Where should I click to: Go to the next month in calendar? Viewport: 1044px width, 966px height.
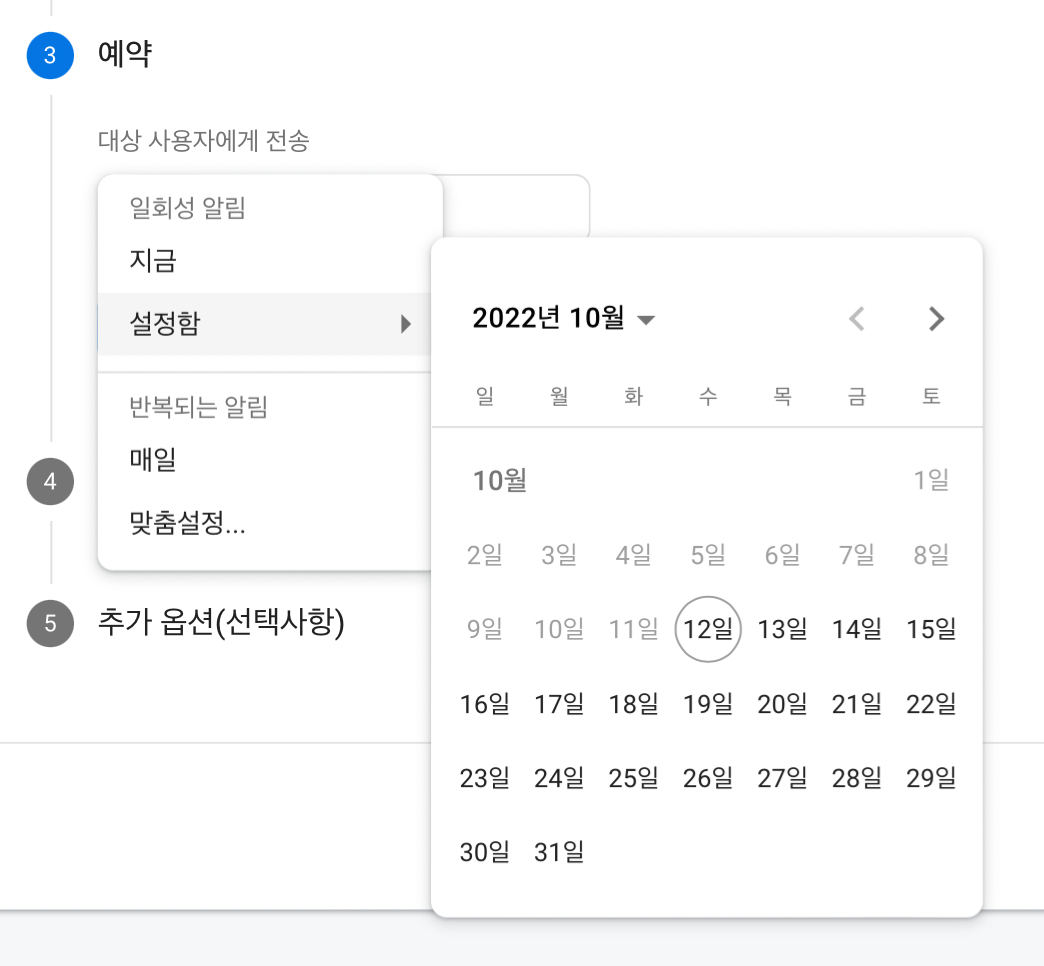pos(936,319)
